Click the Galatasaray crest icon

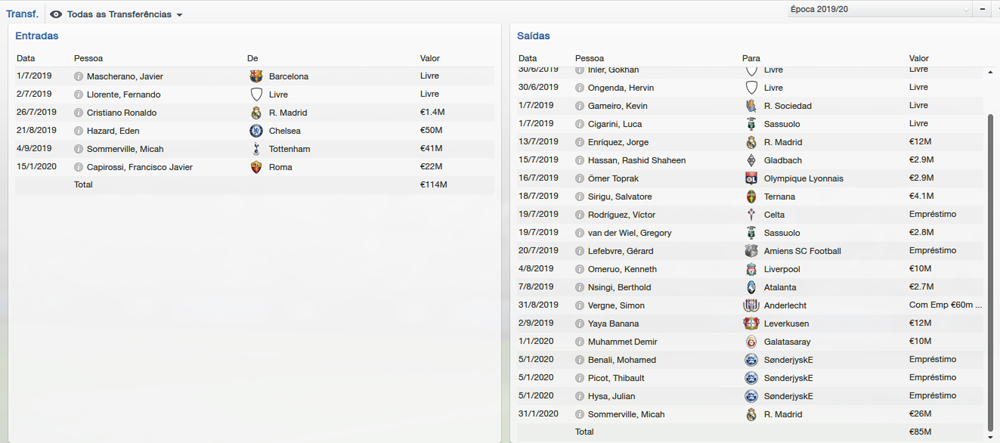click(751, 342)
